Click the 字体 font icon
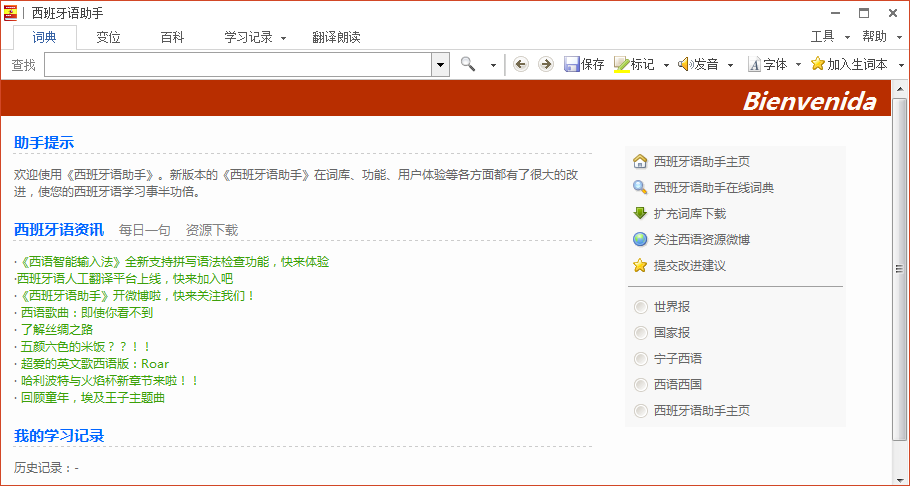This screenshot has width=910, height=486. pos(754,64)
